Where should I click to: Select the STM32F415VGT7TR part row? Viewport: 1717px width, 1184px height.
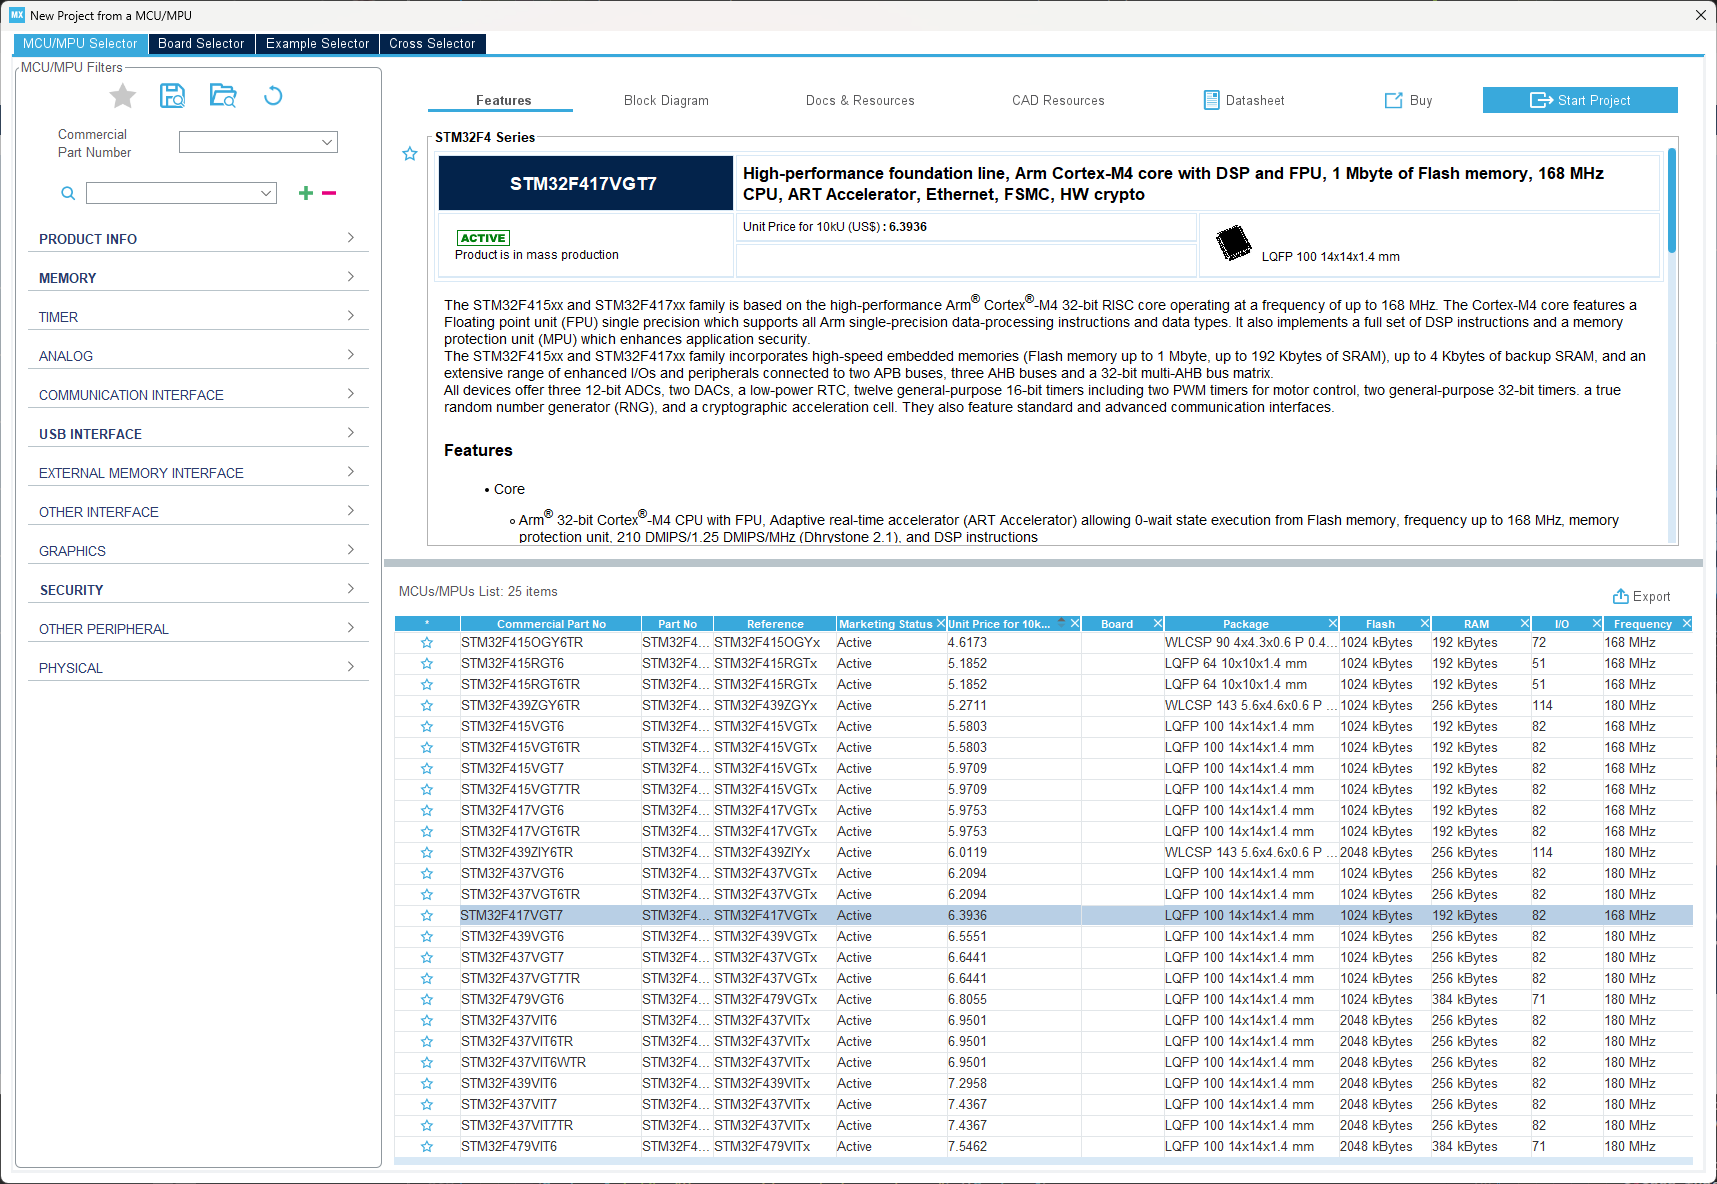coord(1043,790)
